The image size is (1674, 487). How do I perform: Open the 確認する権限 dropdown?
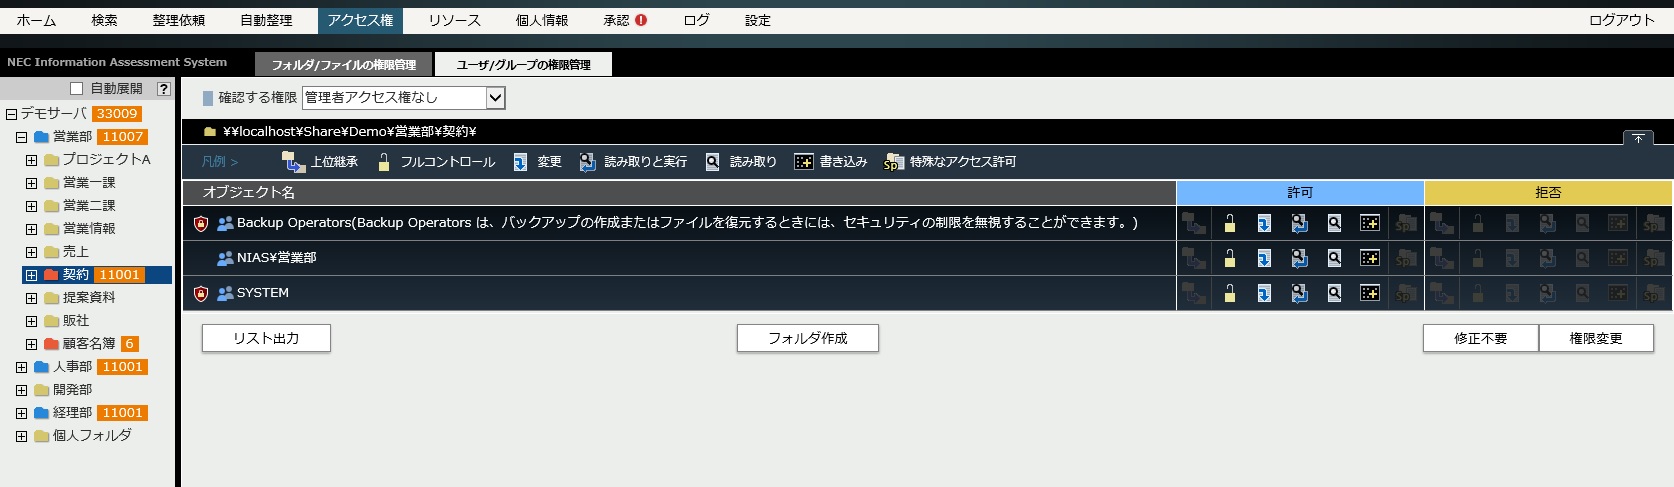[404, 97]
